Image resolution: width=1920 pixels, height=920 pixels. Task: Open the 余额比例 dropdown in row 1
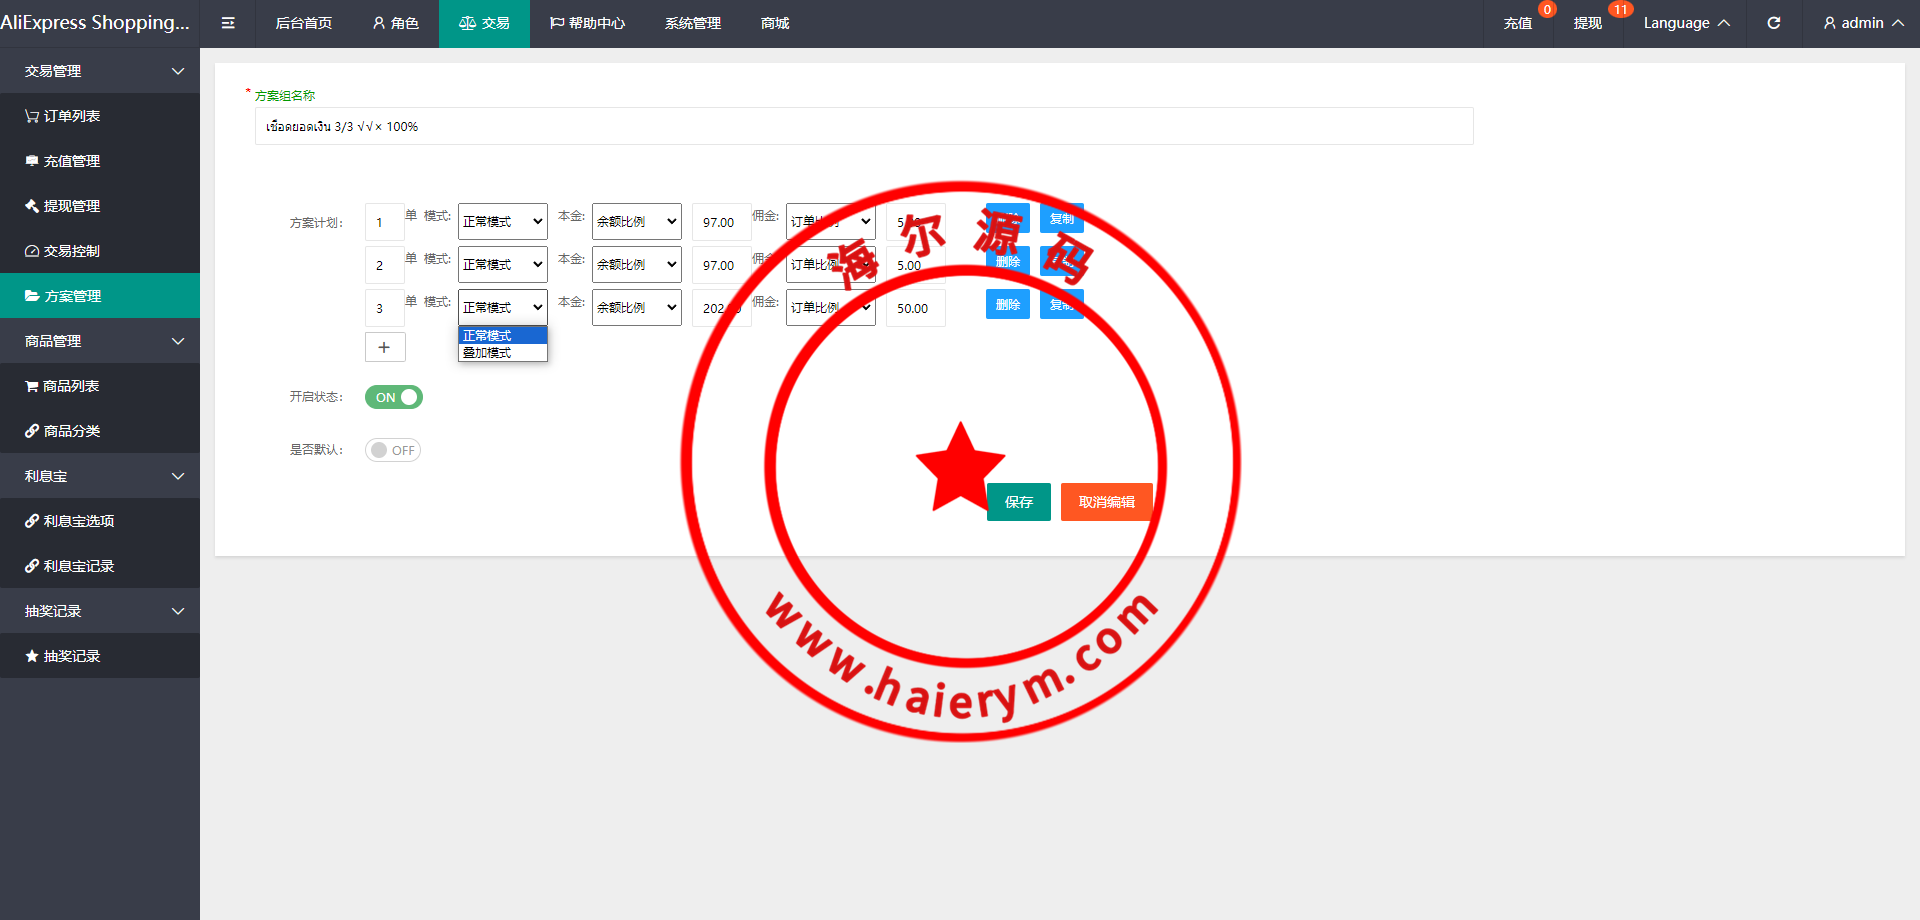[x=636, y=222]
